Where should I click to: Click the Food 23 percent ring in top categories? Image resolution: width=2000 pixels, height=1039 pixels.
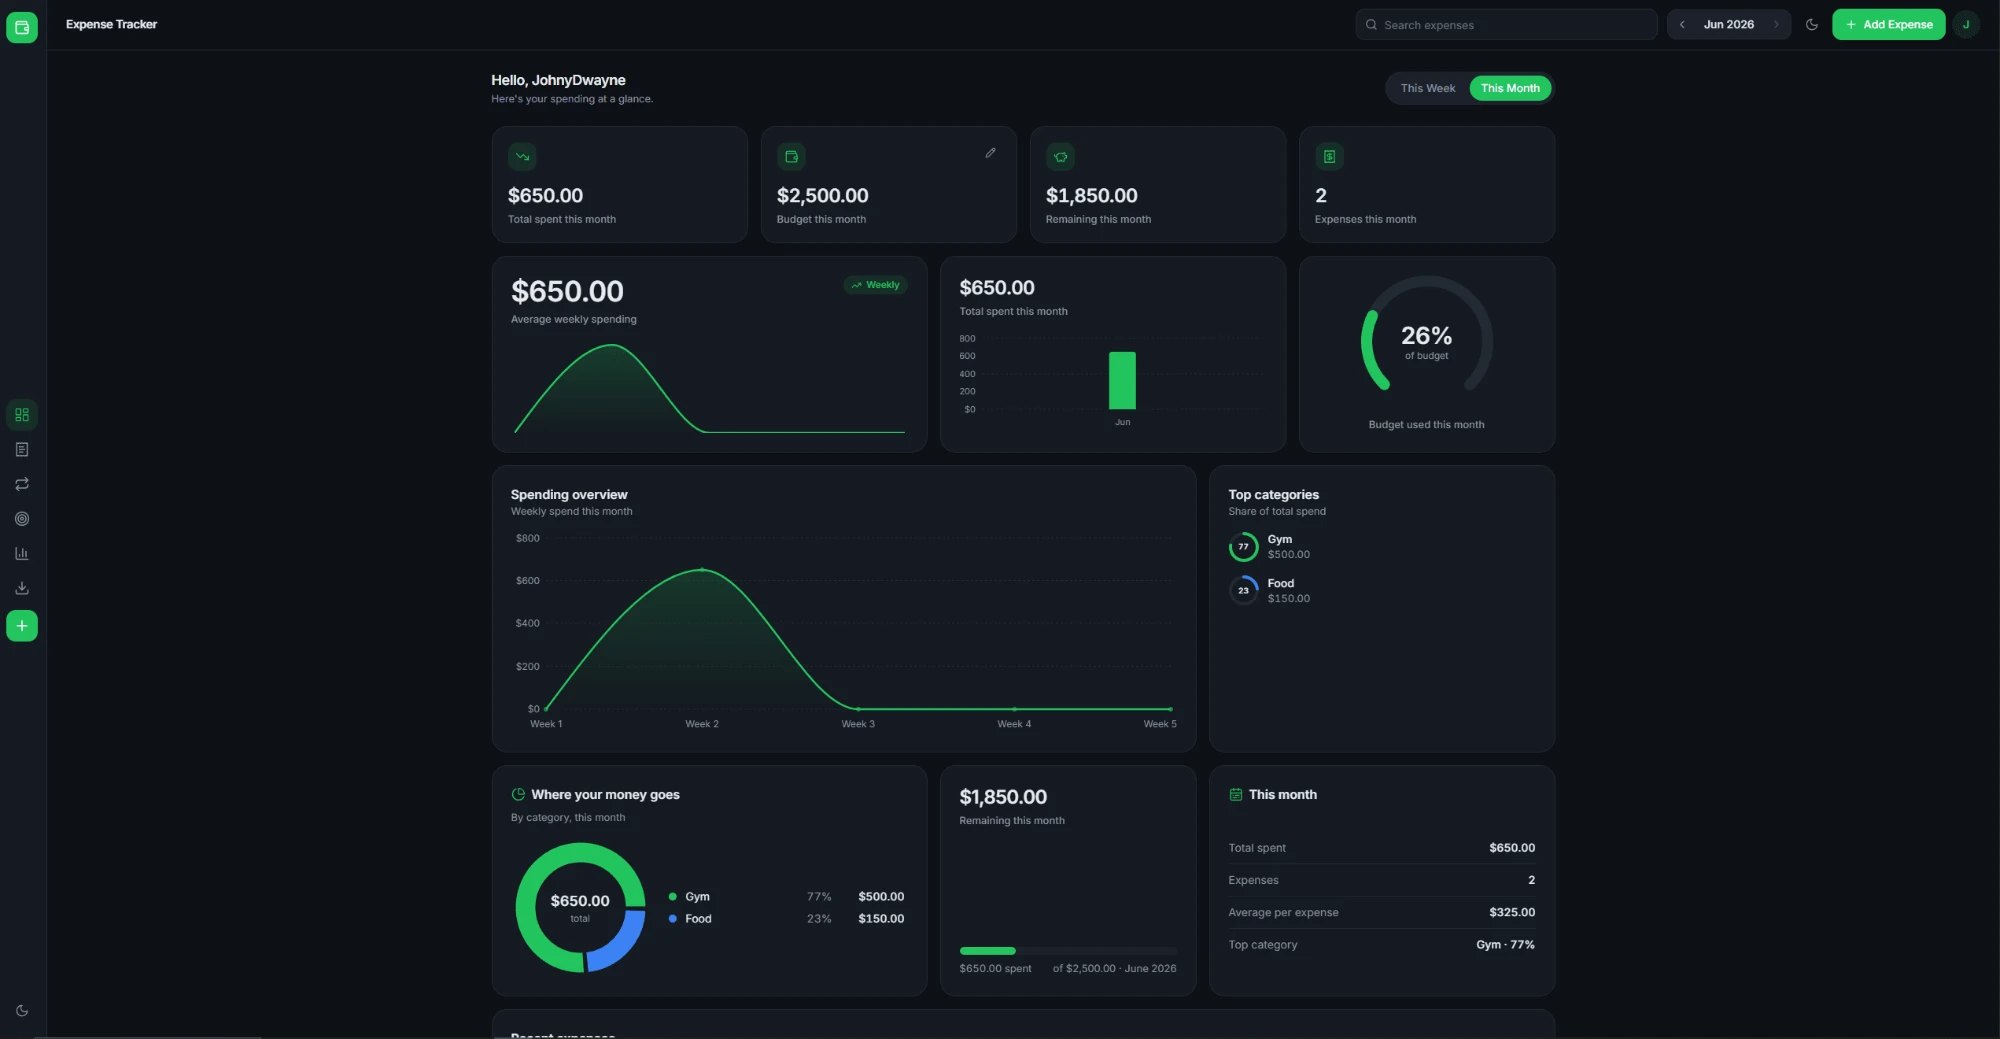tap(1243, 590)
